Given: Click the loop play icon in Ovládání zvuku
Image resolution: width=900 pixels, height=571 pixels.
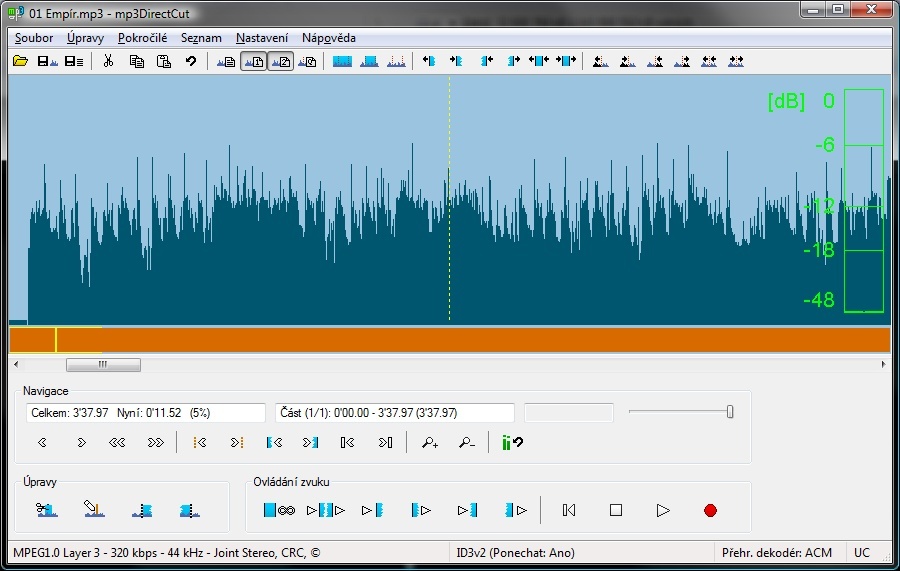Looking at the screenshot, I should pos(279,510).
